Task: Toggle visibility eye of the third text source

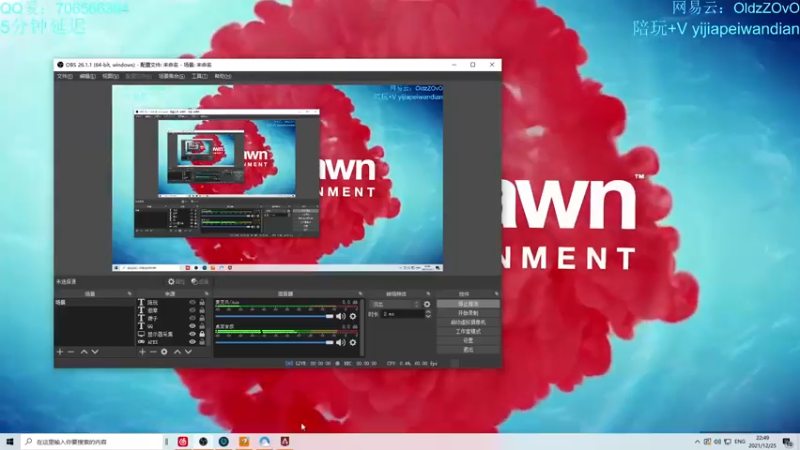Action: point(192,318)
